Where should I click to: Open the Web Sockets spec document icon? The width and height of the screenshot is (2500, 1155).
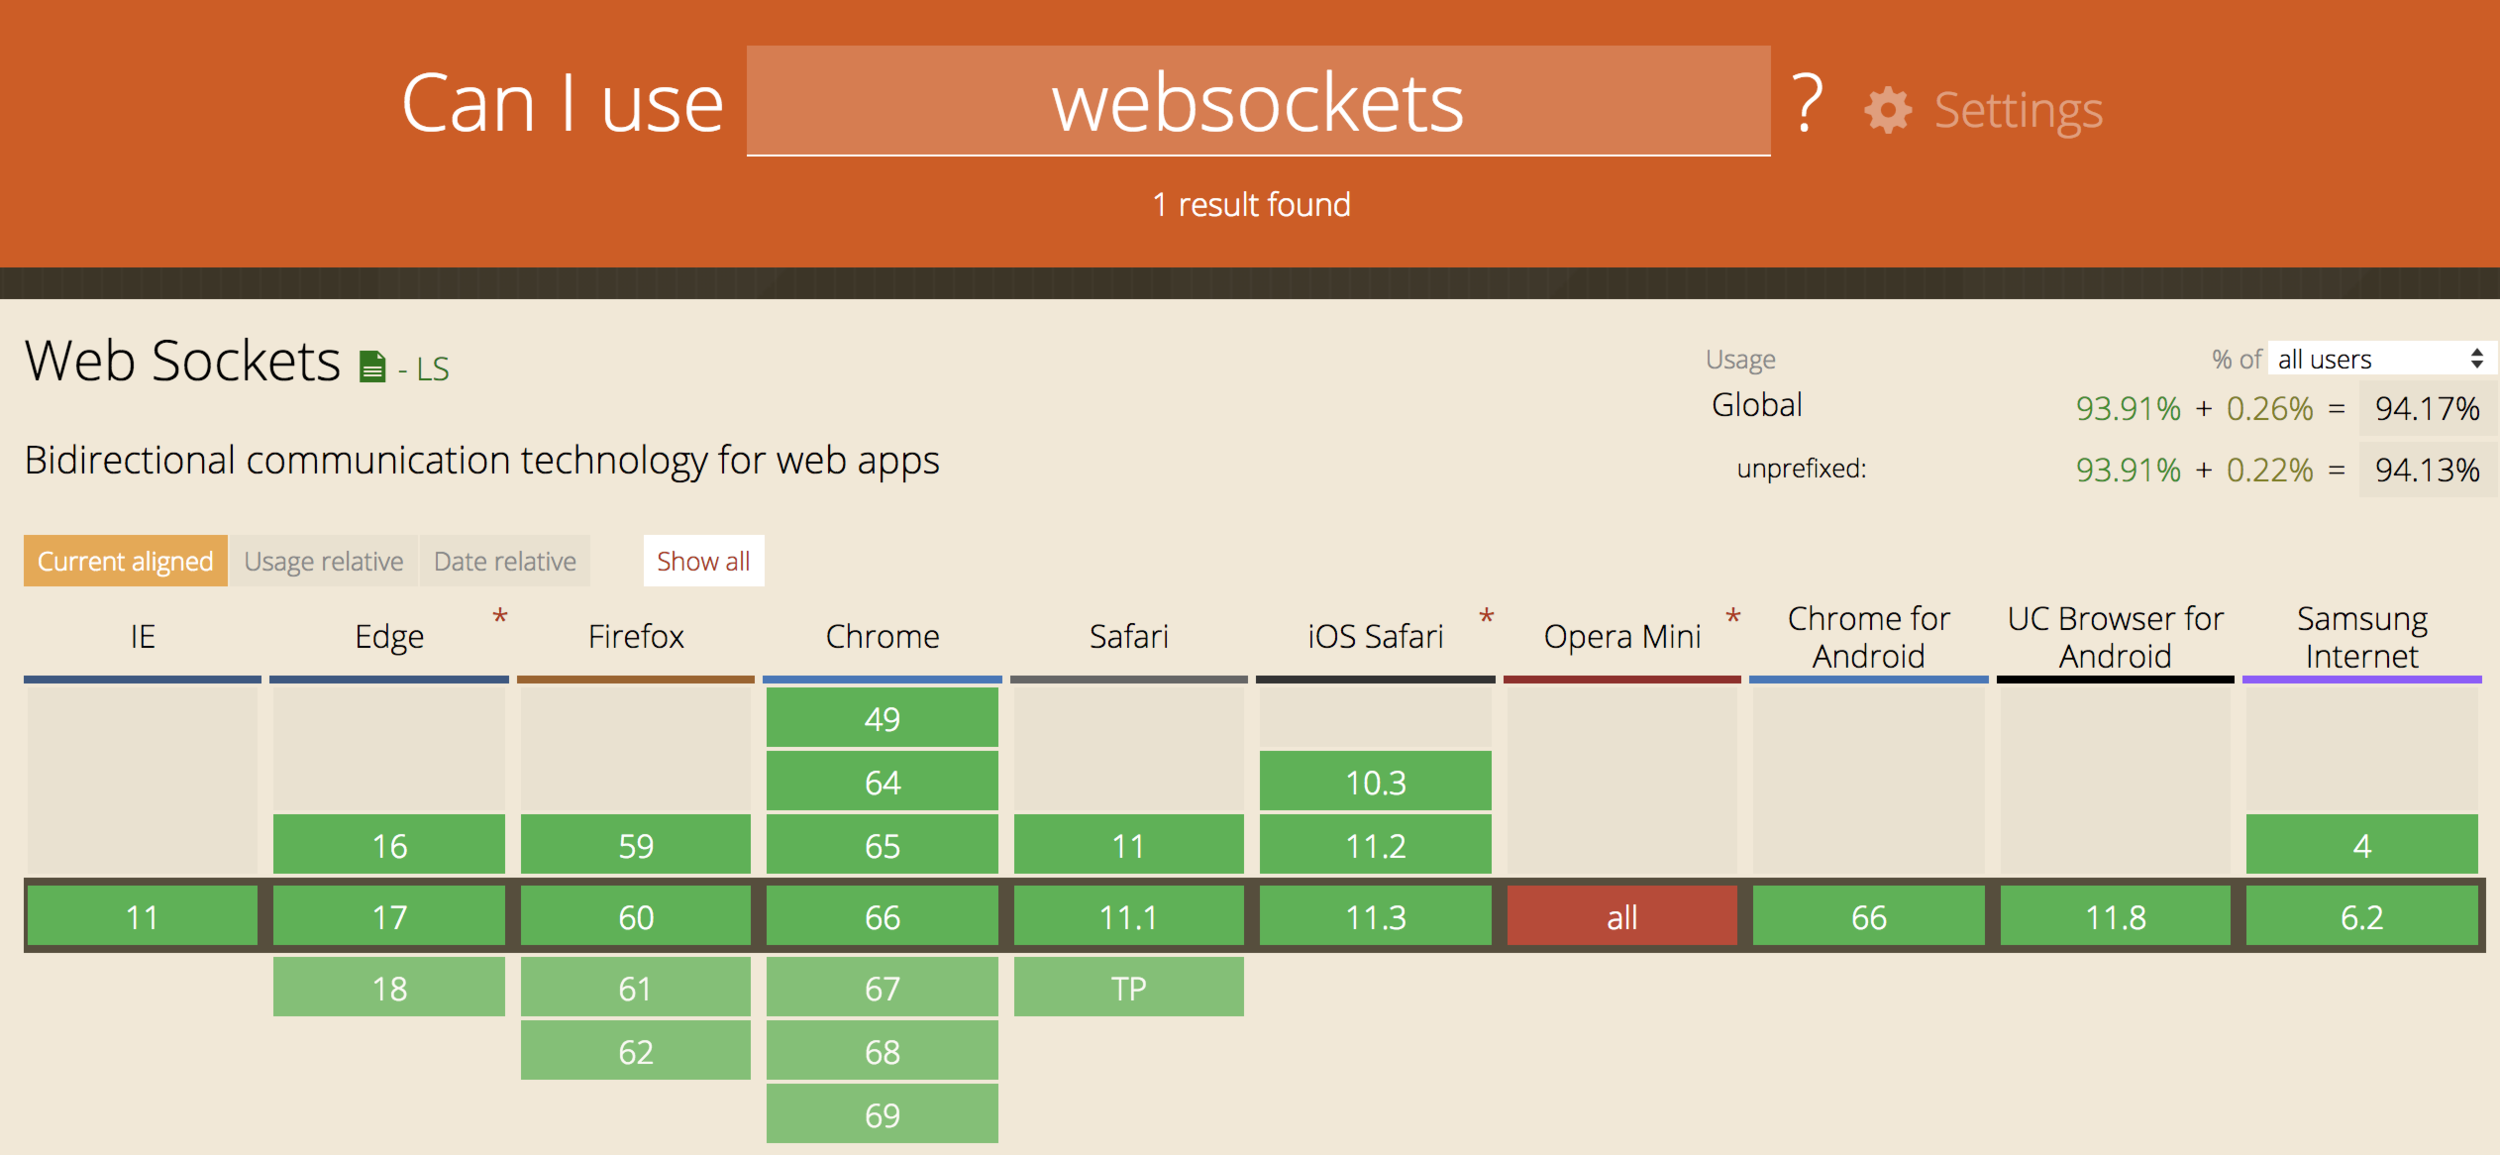[x=372, y=367]
